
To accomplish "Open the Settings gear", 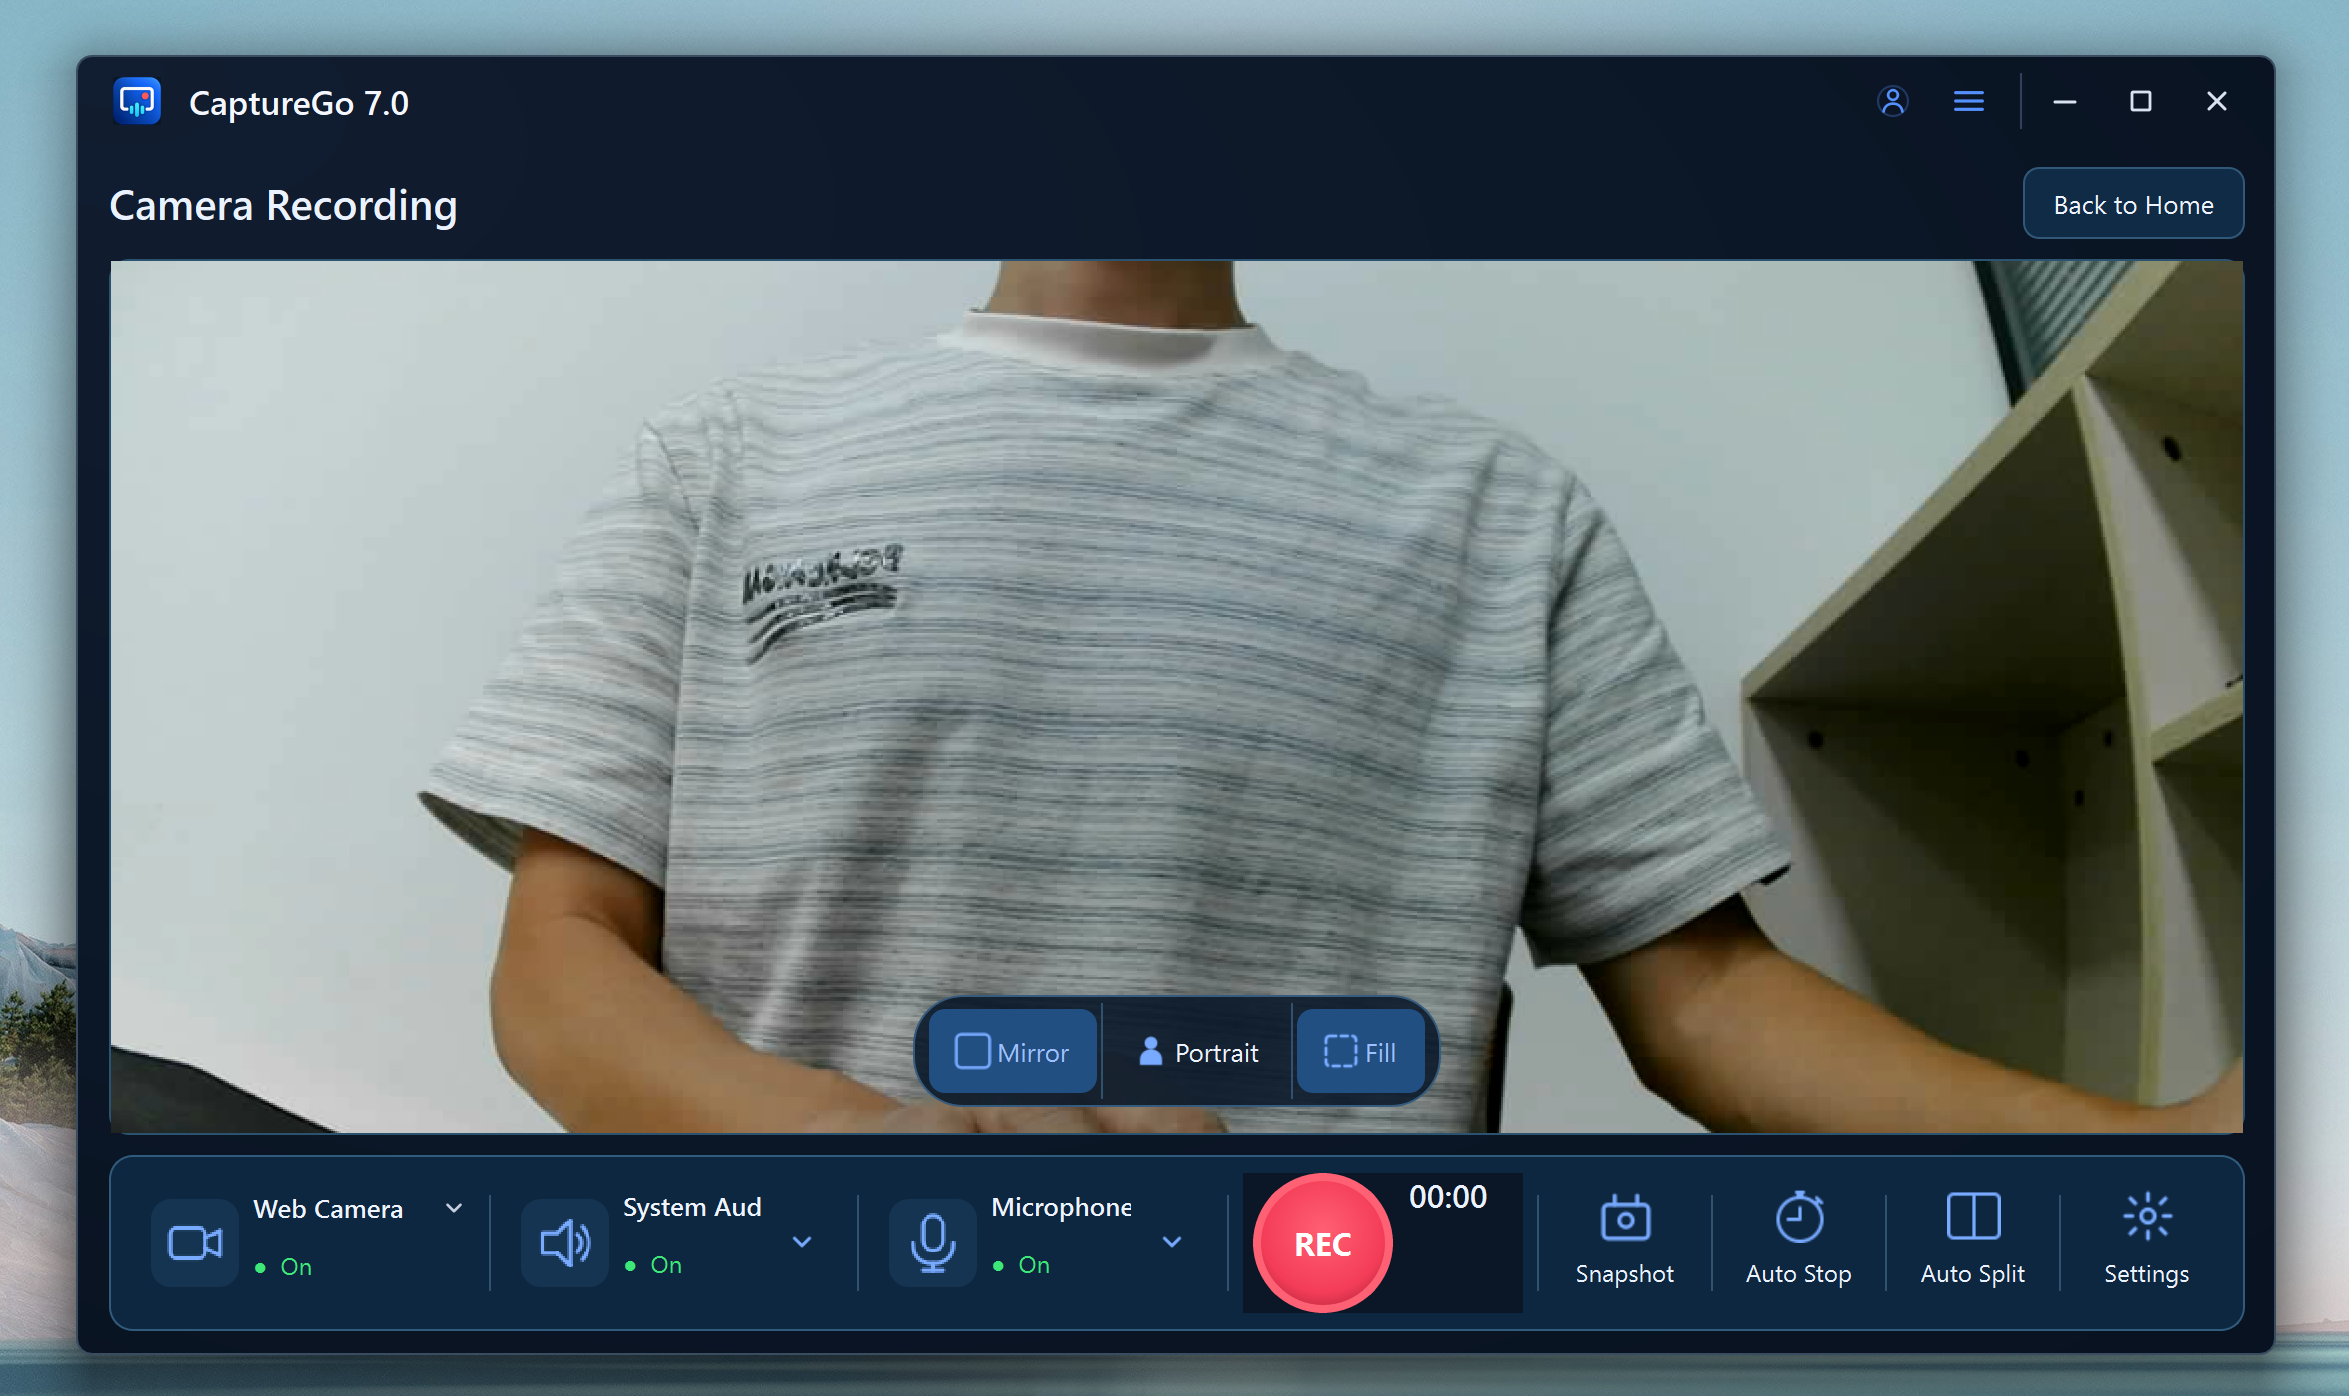I will [x=2146, y=1240].
